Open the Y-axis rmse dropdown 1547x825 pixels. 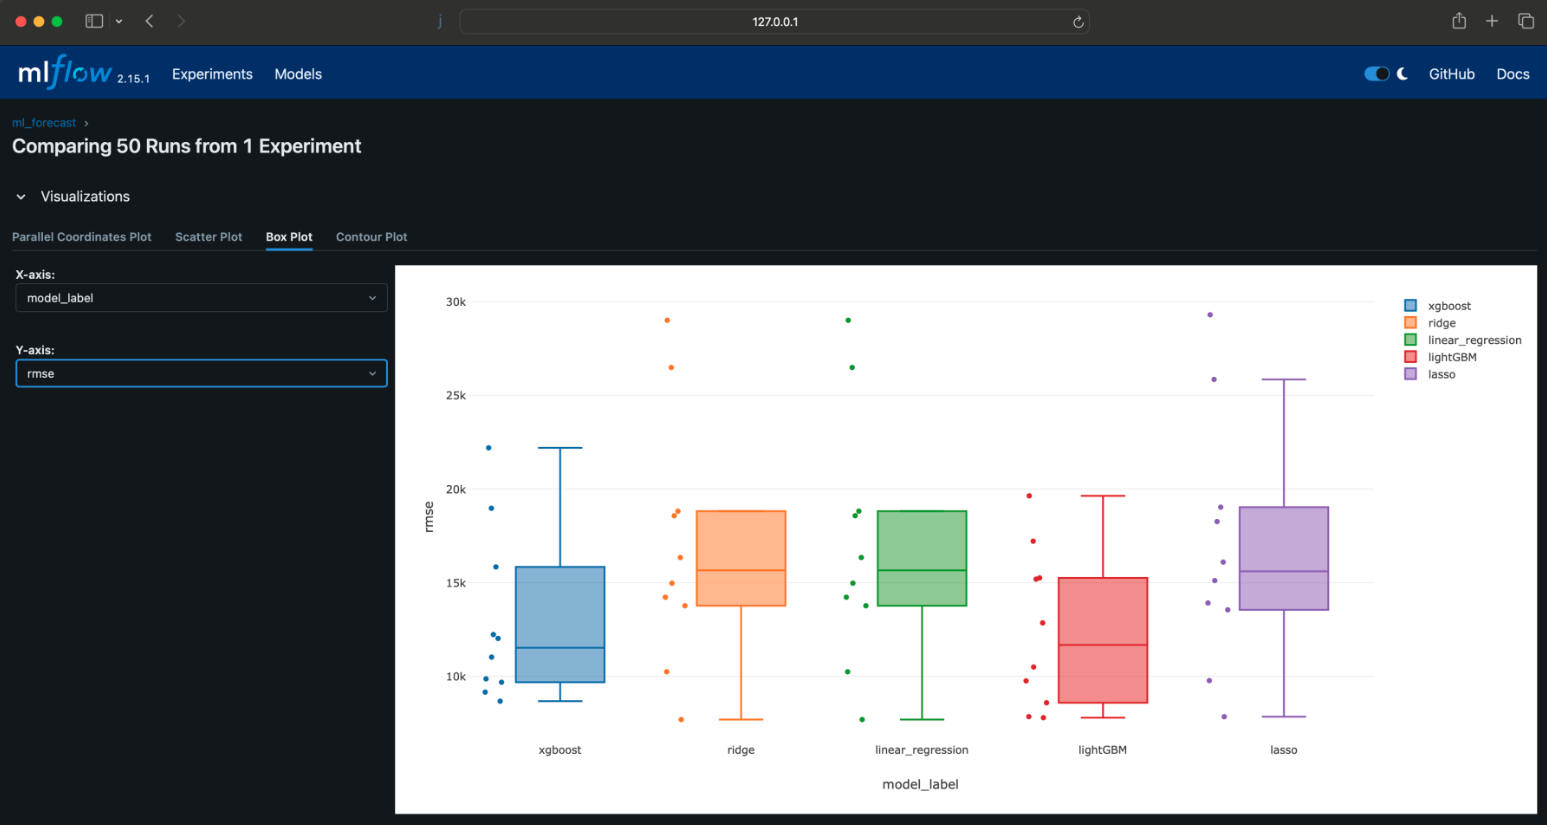pos(200,373)
